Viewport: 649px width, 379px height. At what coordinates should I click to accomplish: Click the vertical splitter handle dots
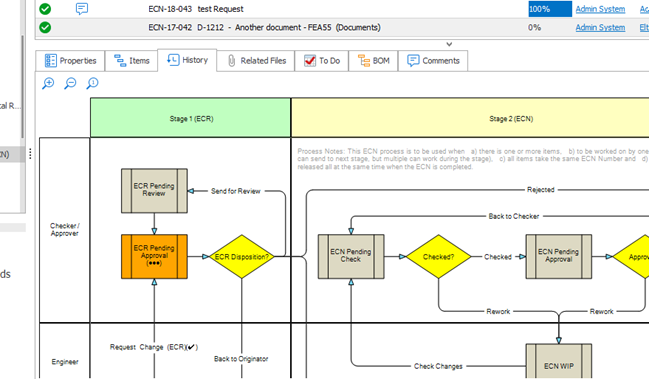click(30, 154)
